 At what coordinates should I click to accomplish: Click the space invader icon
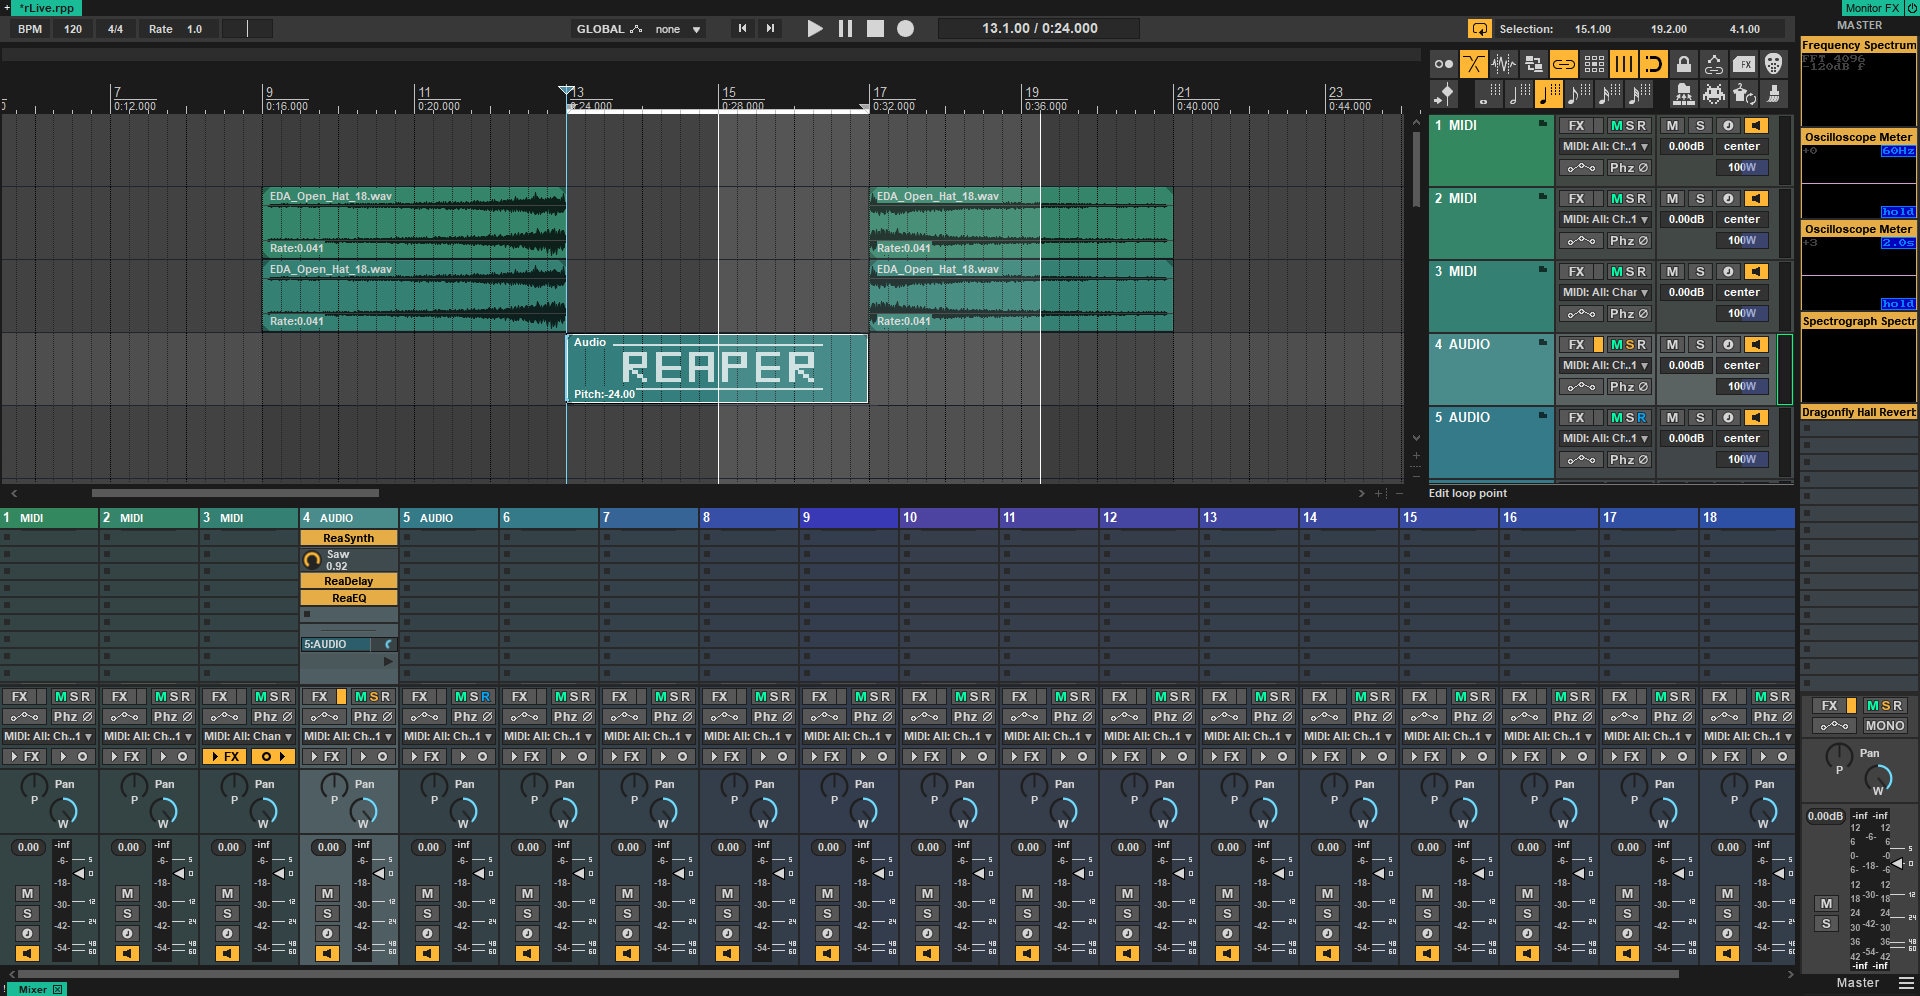1714,94
